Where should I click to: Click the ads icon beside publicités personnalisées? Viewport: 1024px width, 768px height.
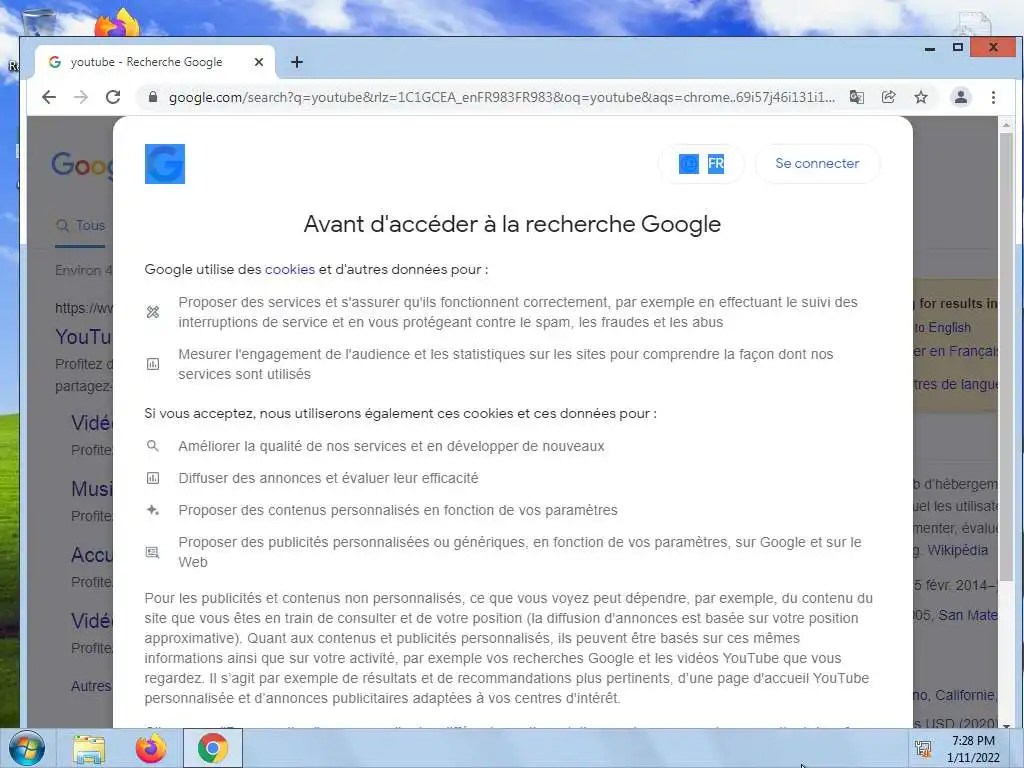(x=153, y=552)
